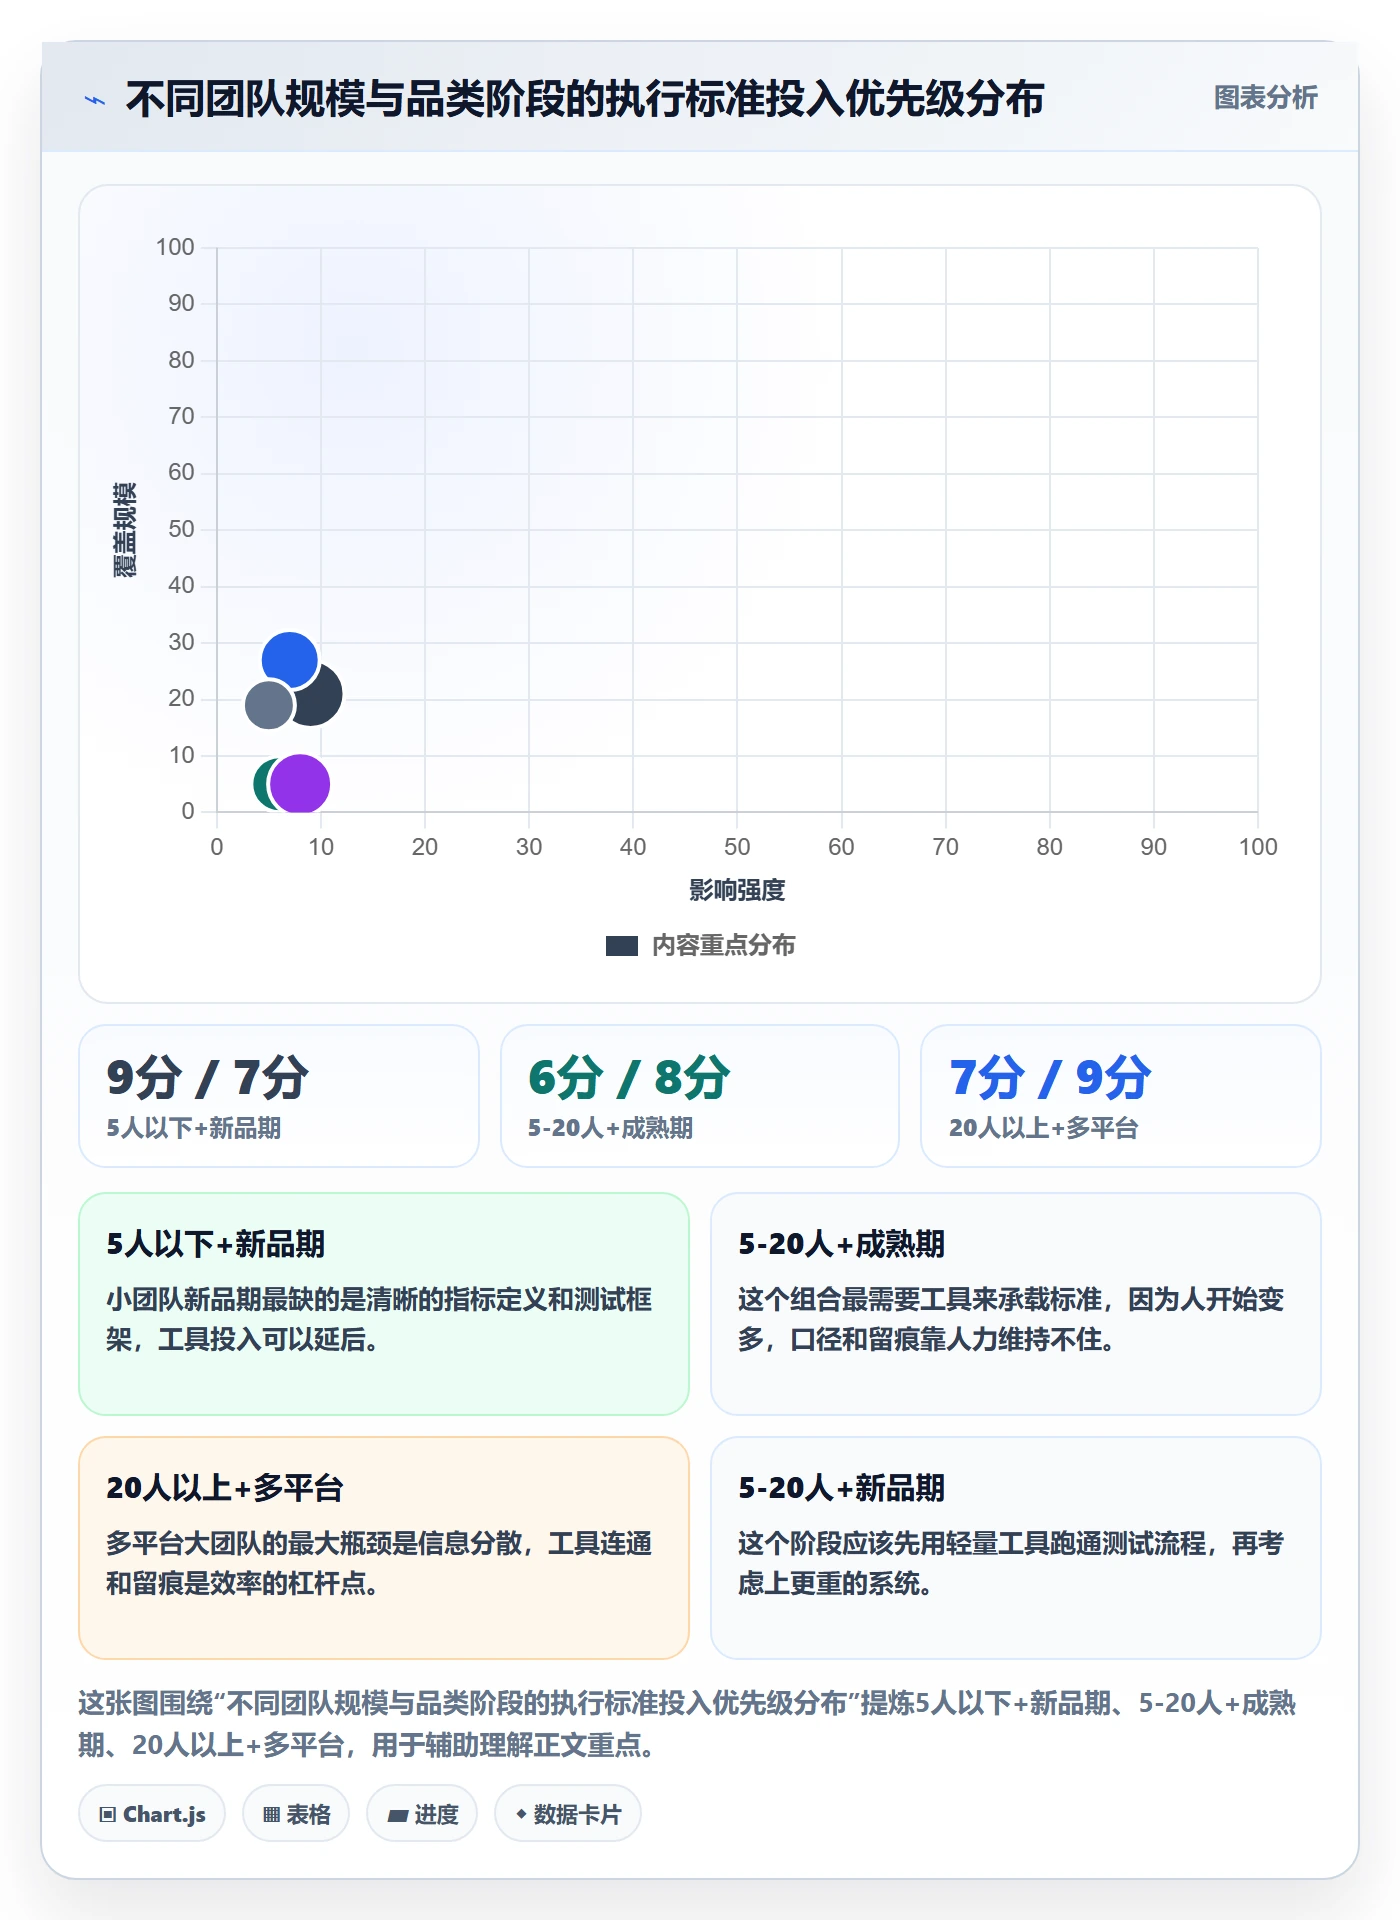Click the 进度 chip bar icon

(x=398, y=1816)
